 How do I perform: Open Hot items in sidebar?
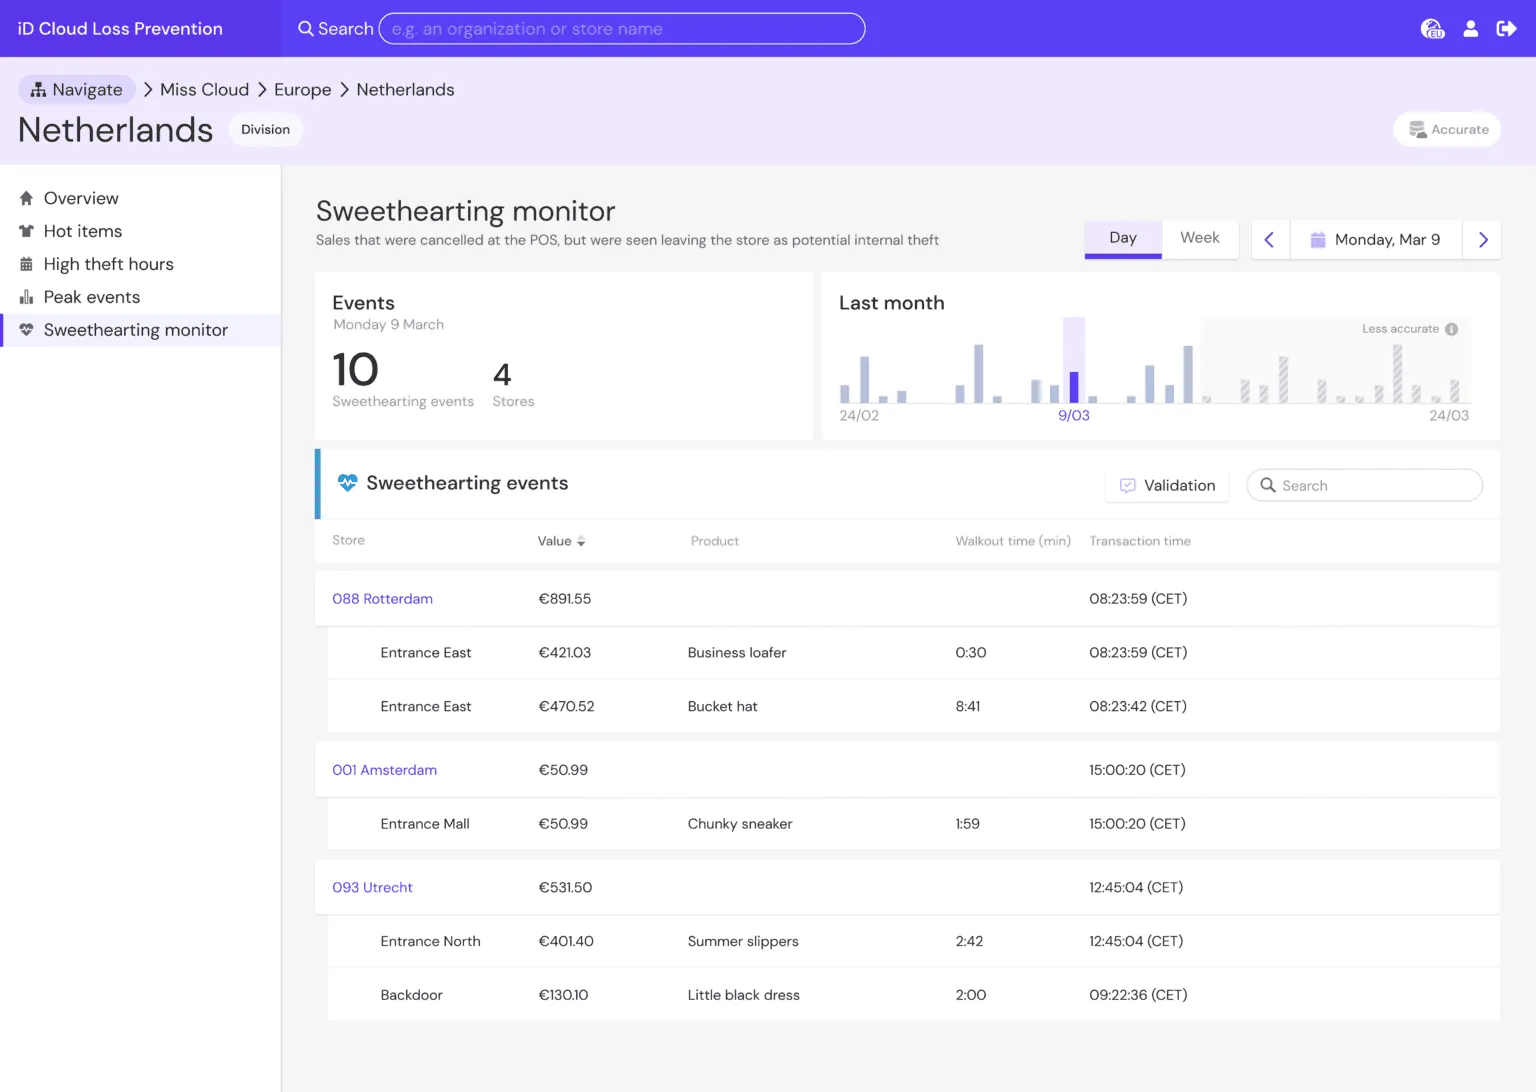point(83,231)
